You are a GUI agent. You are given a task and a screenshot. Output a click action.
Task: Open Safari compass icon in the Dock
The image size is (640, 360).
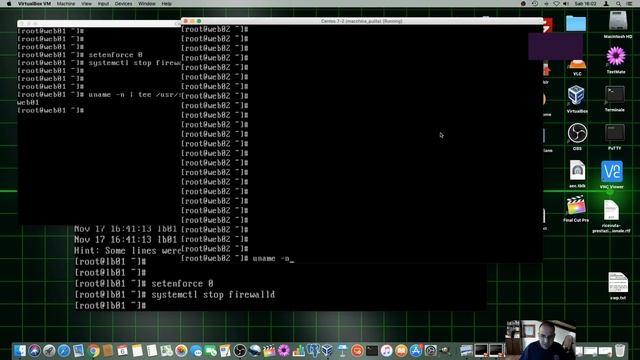[64, 351]
